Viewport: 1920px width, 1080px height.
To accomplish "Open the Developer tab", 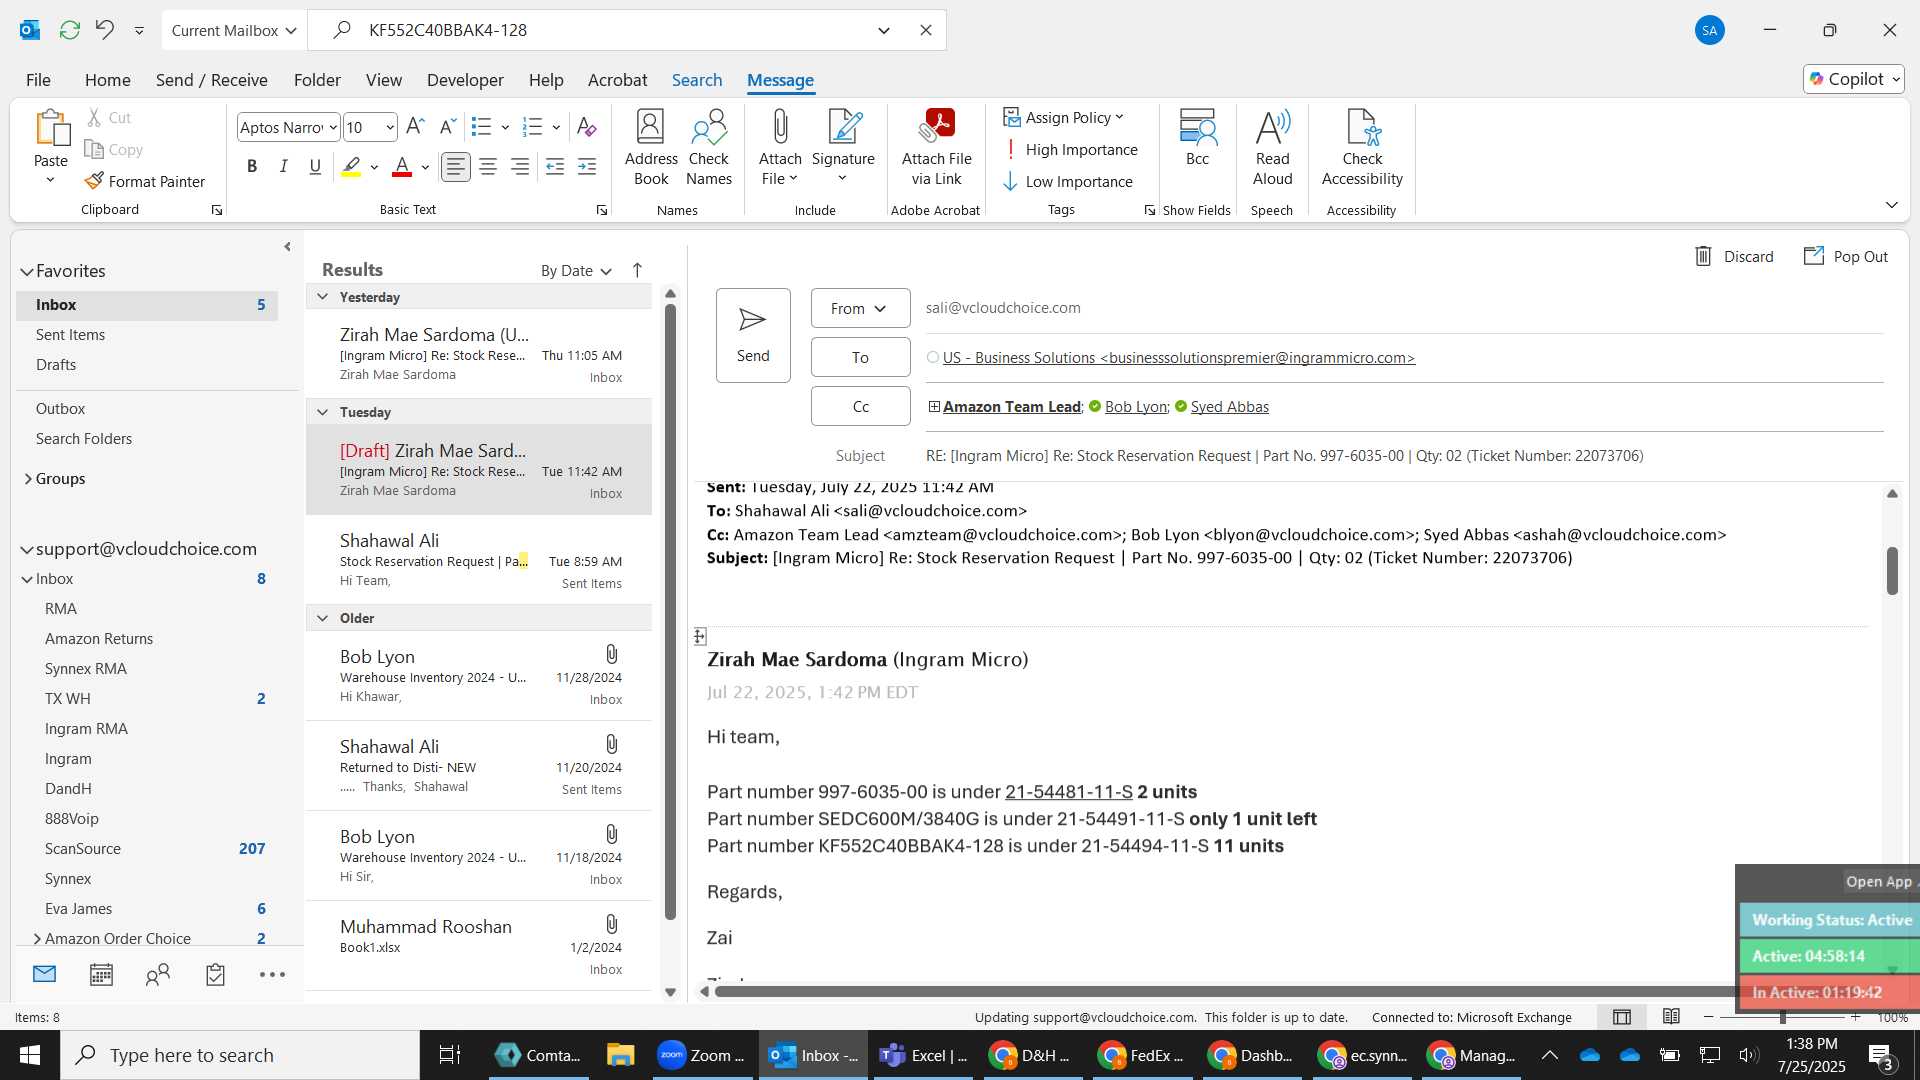I will click(x=465, y=80).
